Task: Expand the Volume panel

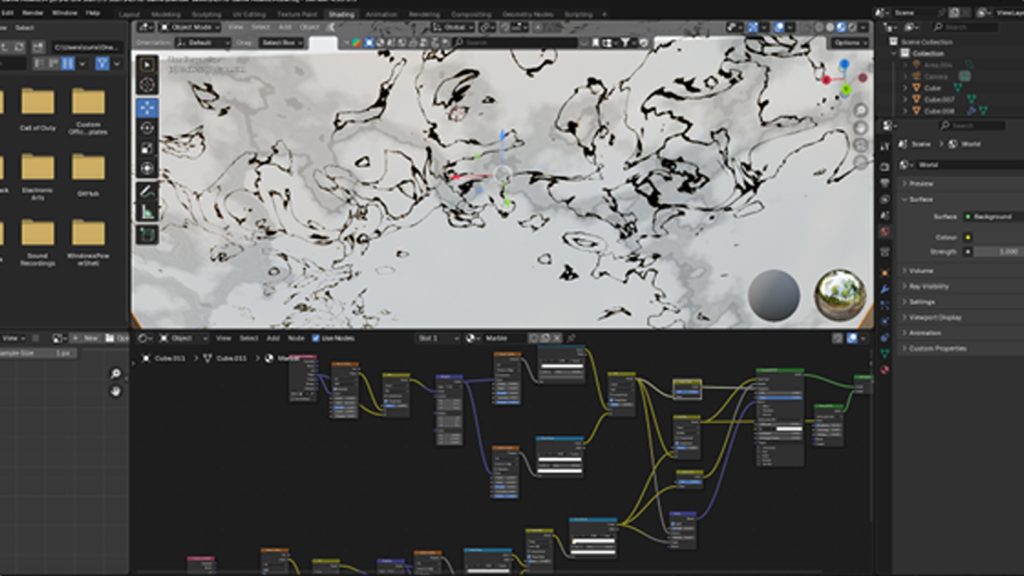Action: point(920,271)
